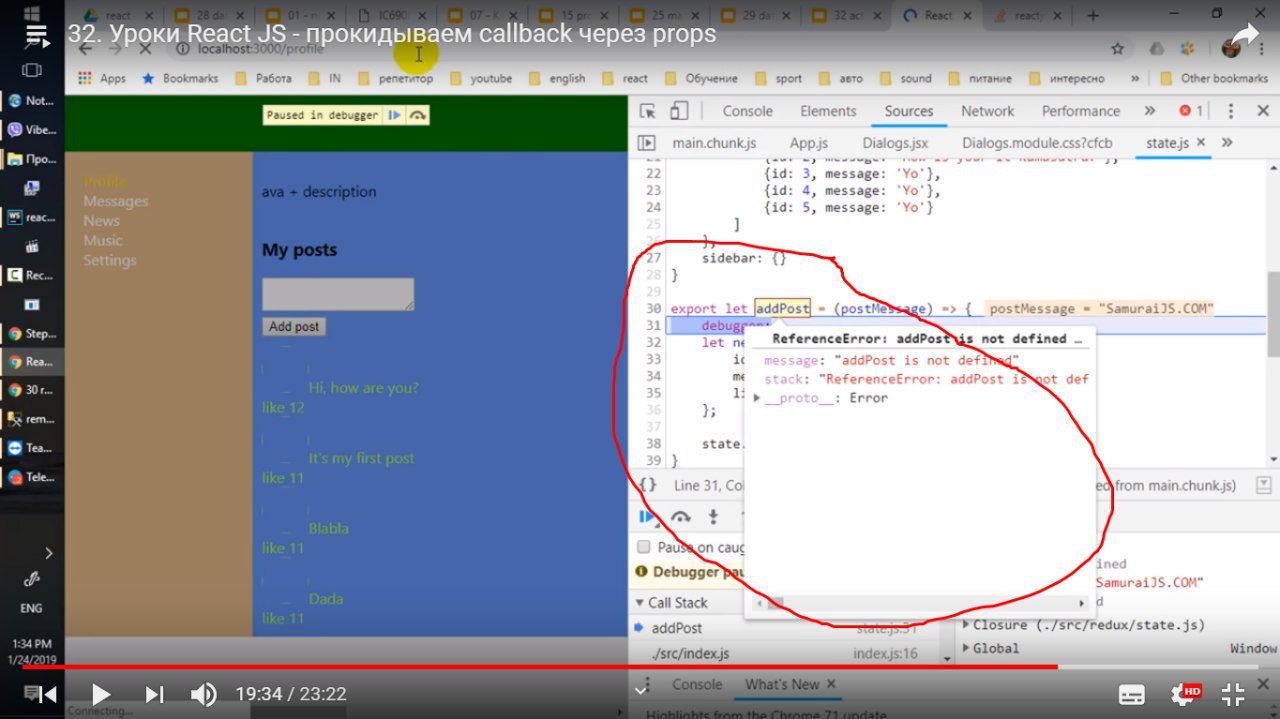This screenshot has height=719, width=1280.
Task: Open a new browser tab with plus
Action: click(1093, 15)
